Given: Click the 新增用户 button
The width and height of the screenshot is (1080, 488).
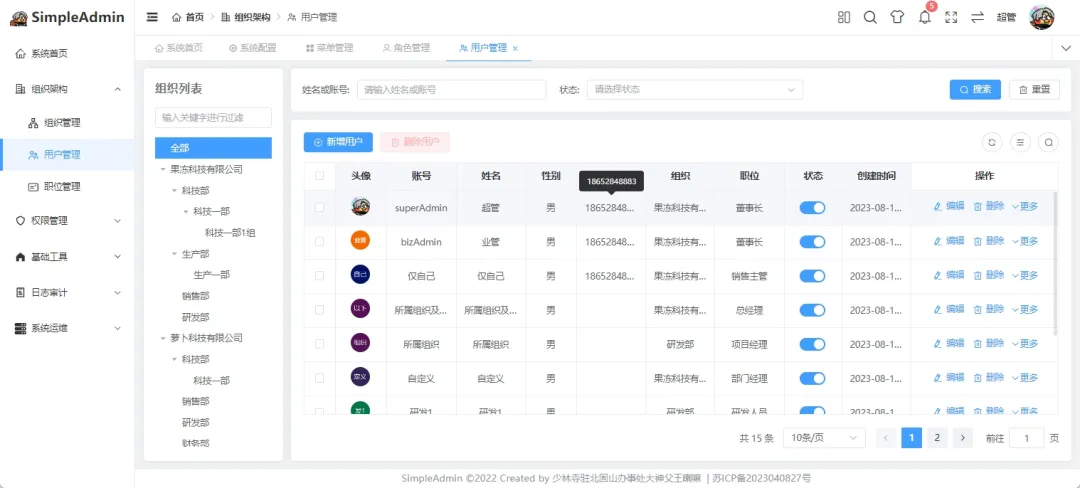Looking at the screenshot, I should pyautogui.click(x=338, y=142).
